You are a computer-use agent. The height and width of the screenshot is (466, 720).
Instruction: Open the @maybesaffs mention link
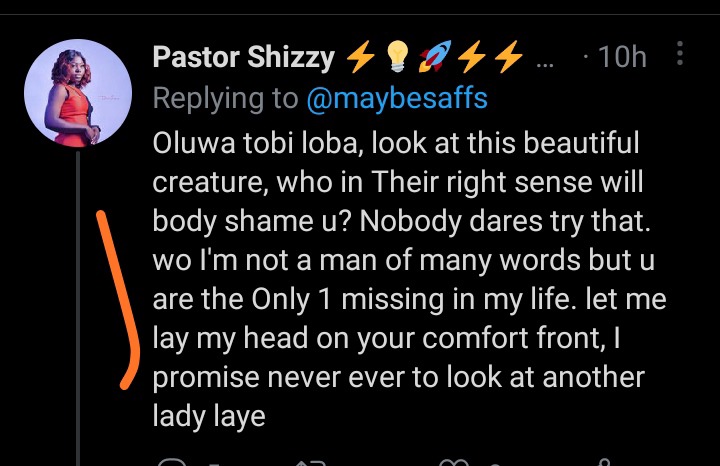[x=397, y=99]
